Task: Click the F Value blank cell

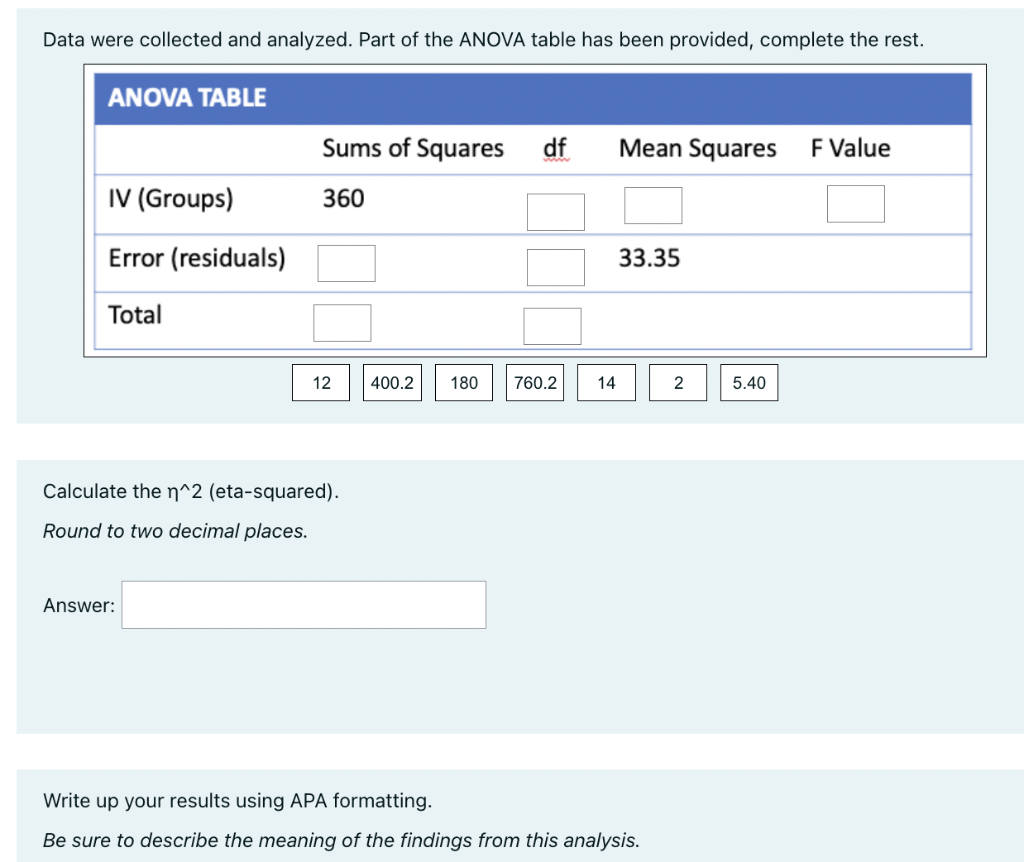Action: [855, 203]
